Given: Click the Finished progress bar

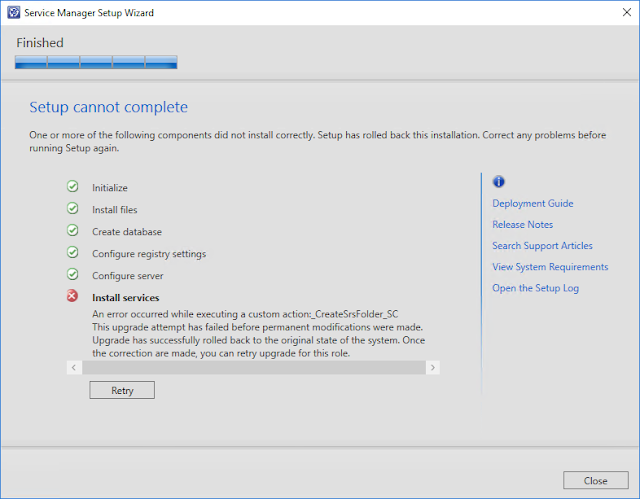Looking at the screenshot, I should click(x=96, y=62).
